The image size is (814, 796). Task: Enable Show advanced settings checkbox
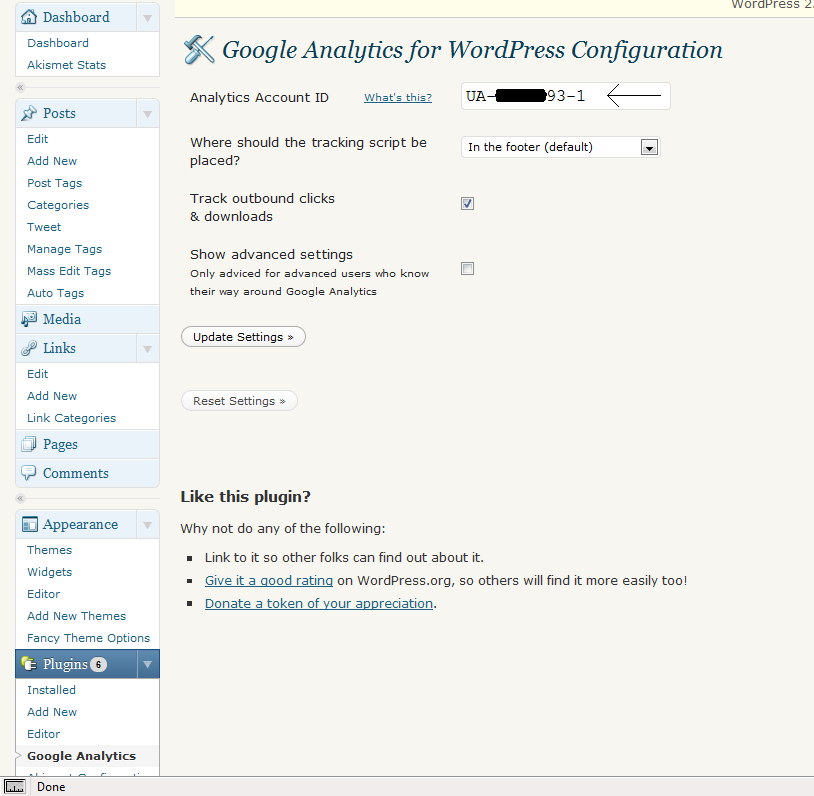467,268
